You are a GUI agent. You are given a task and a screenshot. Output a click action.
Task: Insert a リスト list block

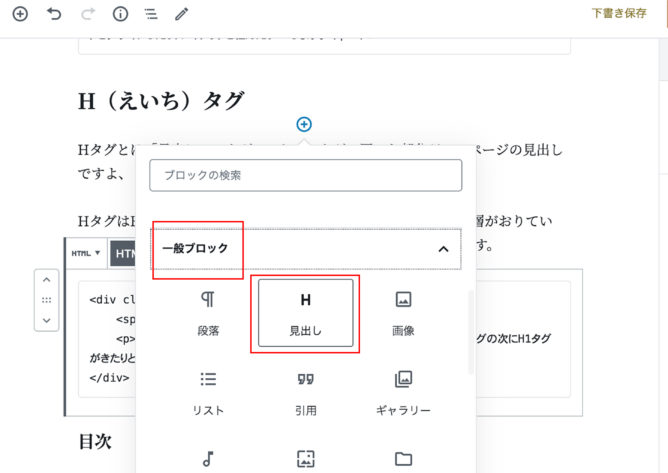pos(208,393)
